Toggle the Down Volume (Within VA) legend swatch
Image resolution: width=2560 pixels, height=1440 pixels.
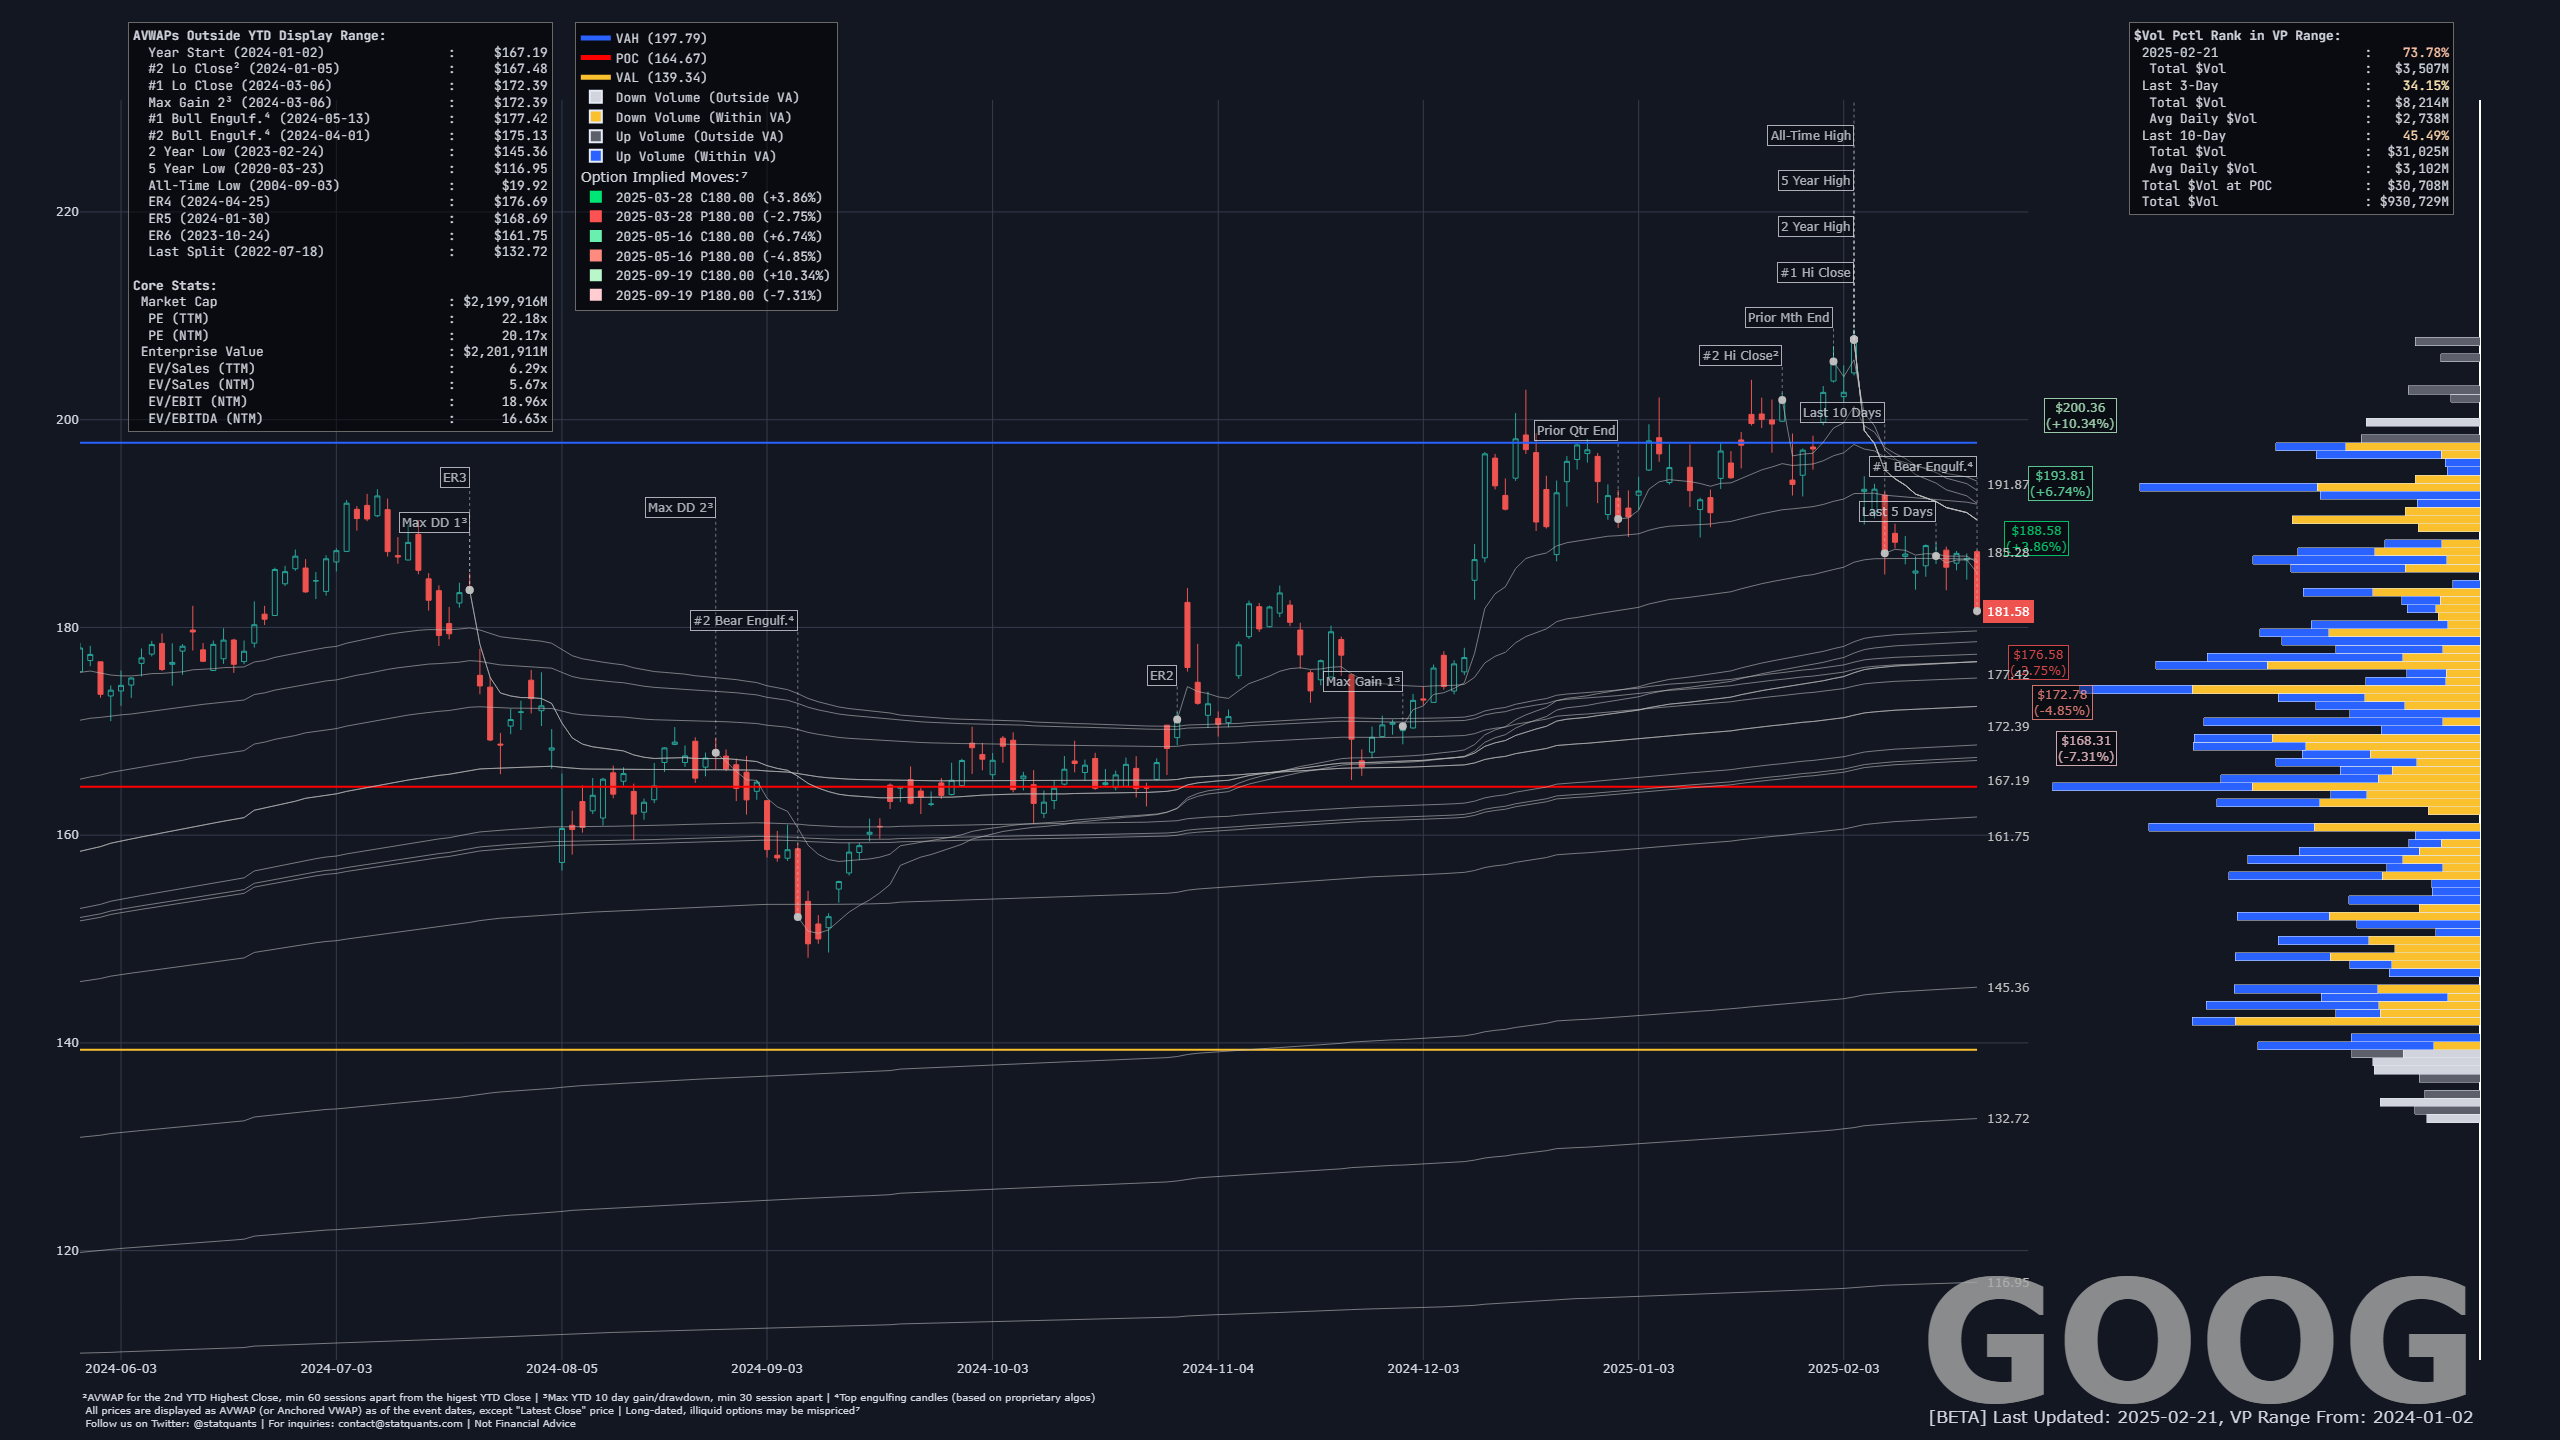(x=596, y=117)
